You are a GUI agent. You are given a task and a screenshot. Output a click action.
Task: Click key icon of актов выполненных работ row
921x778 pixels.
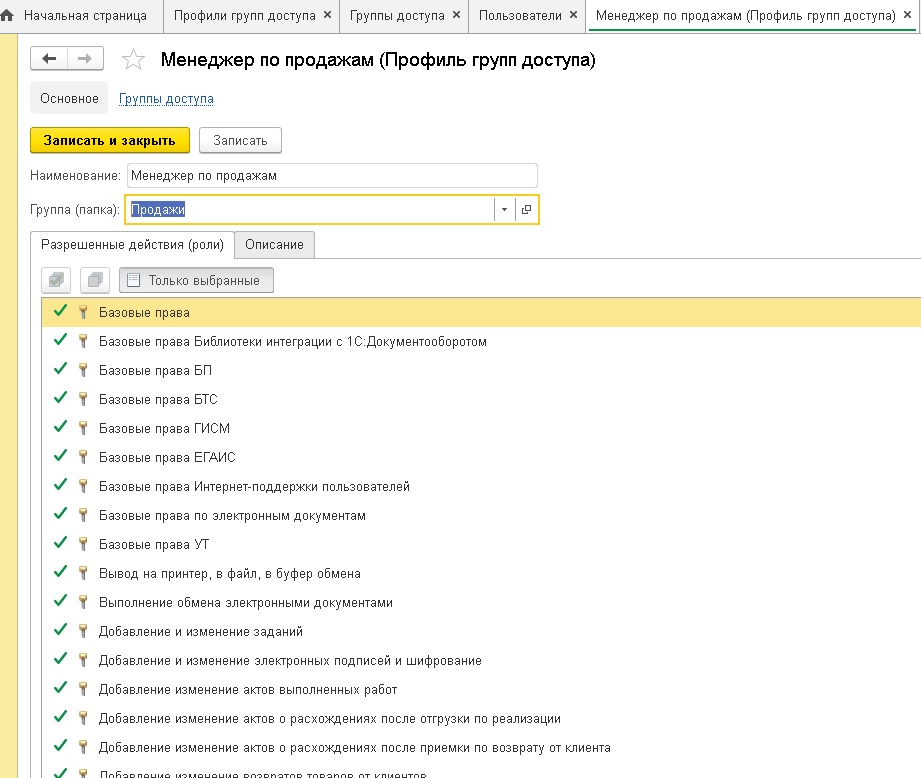(x=83, y=689)
